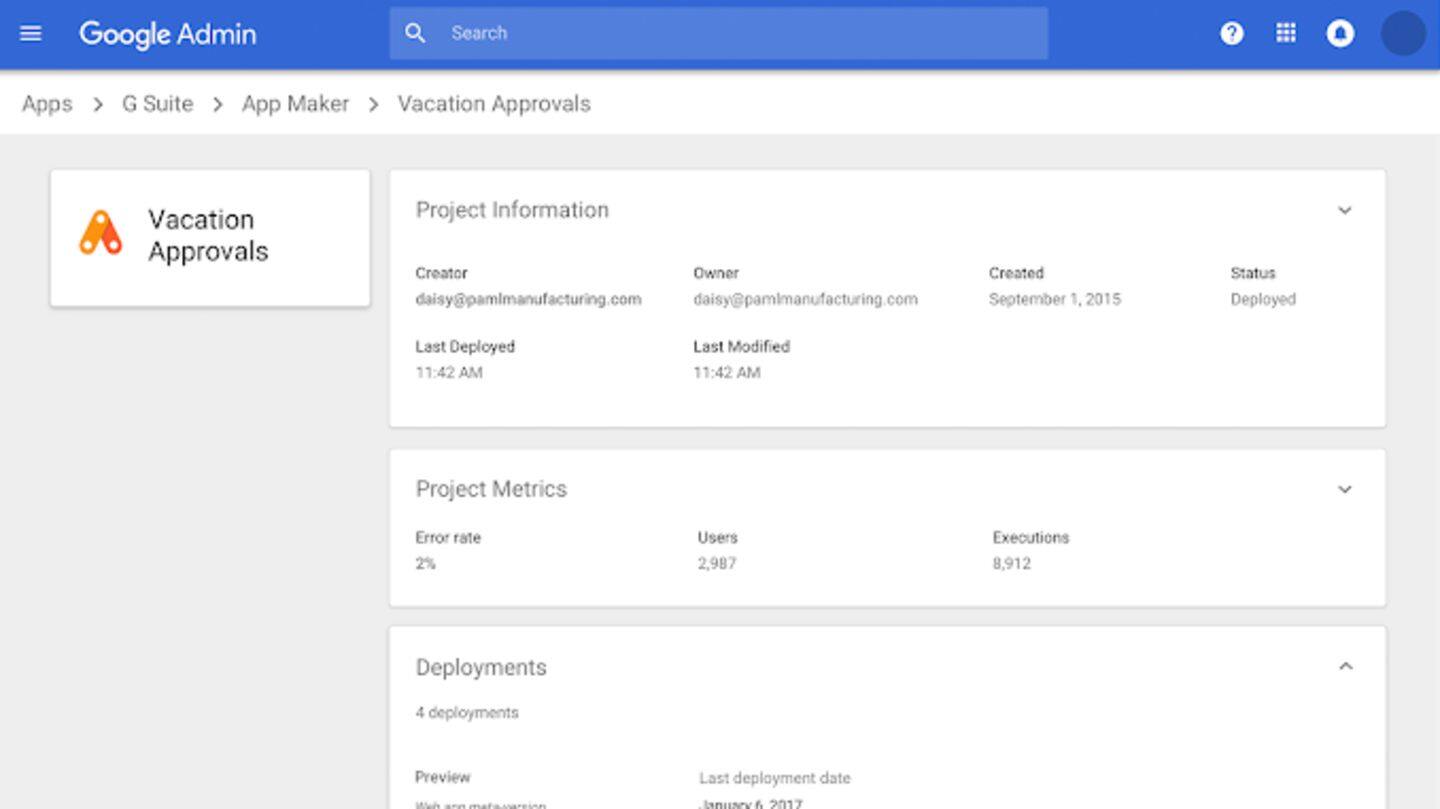Click the Status value Deployed
The height and width of the screenshot is (809, 1440).
[x=1263, y=299]
